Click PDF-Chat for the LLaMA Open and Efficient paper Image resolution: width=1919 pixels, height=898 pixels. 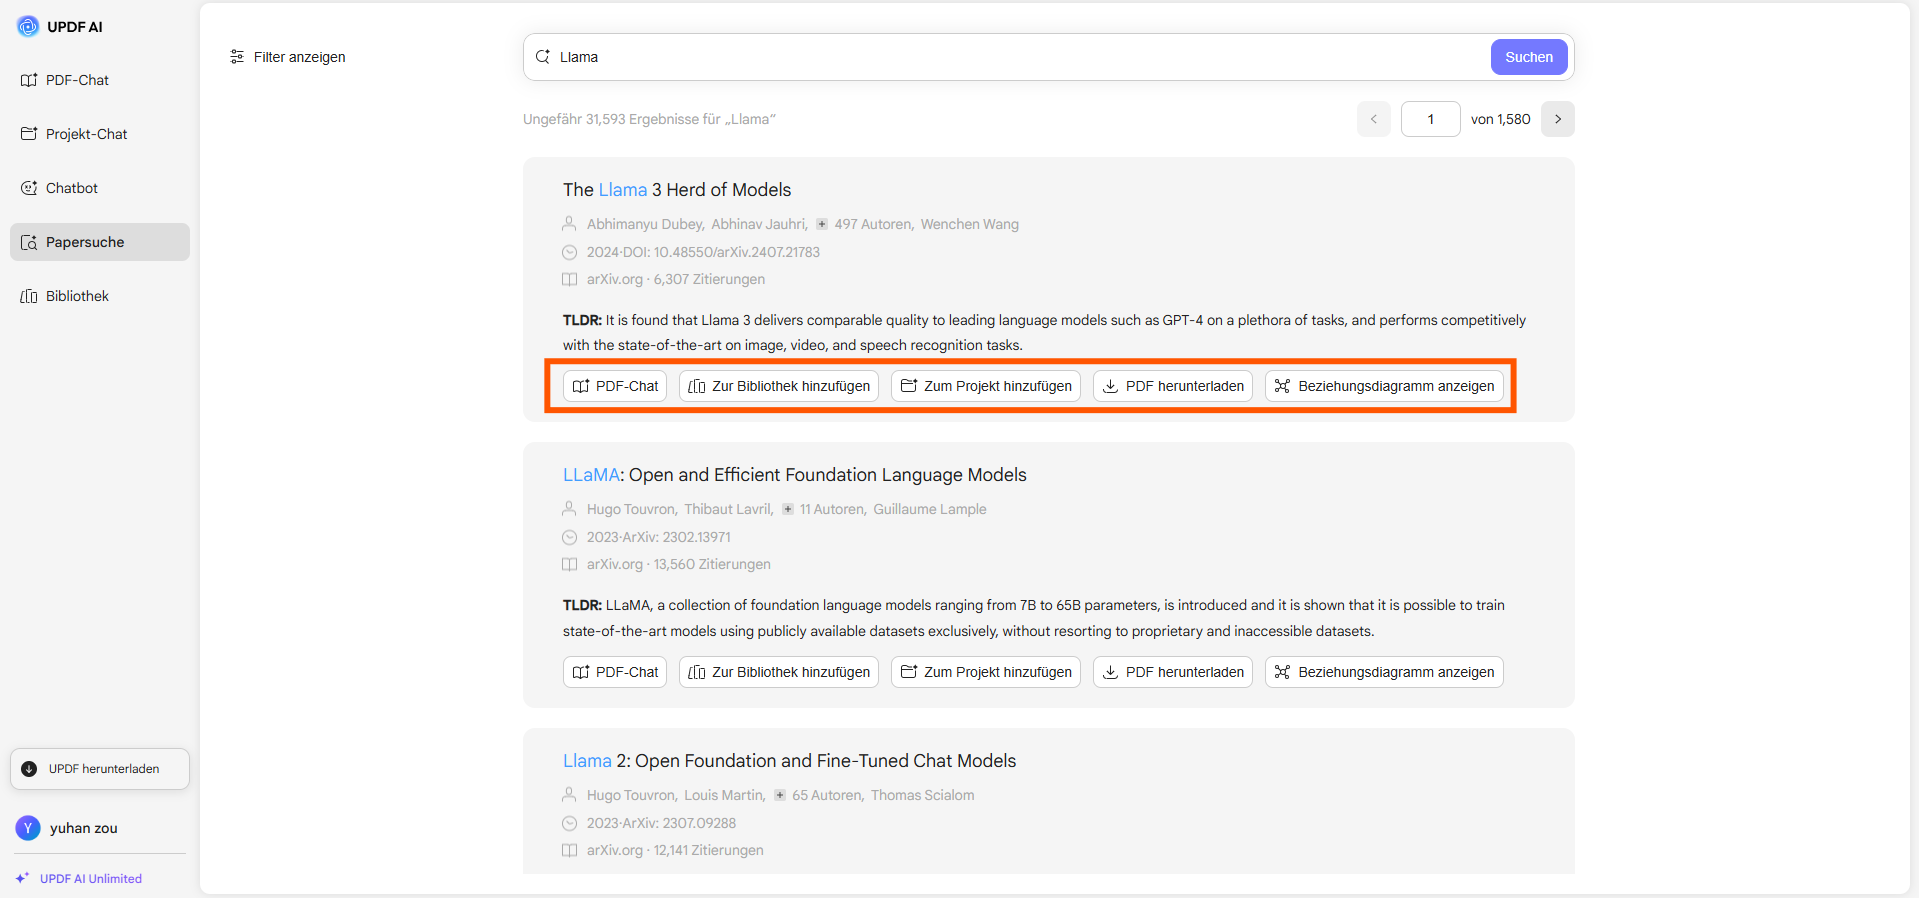(x=615, y=672)
